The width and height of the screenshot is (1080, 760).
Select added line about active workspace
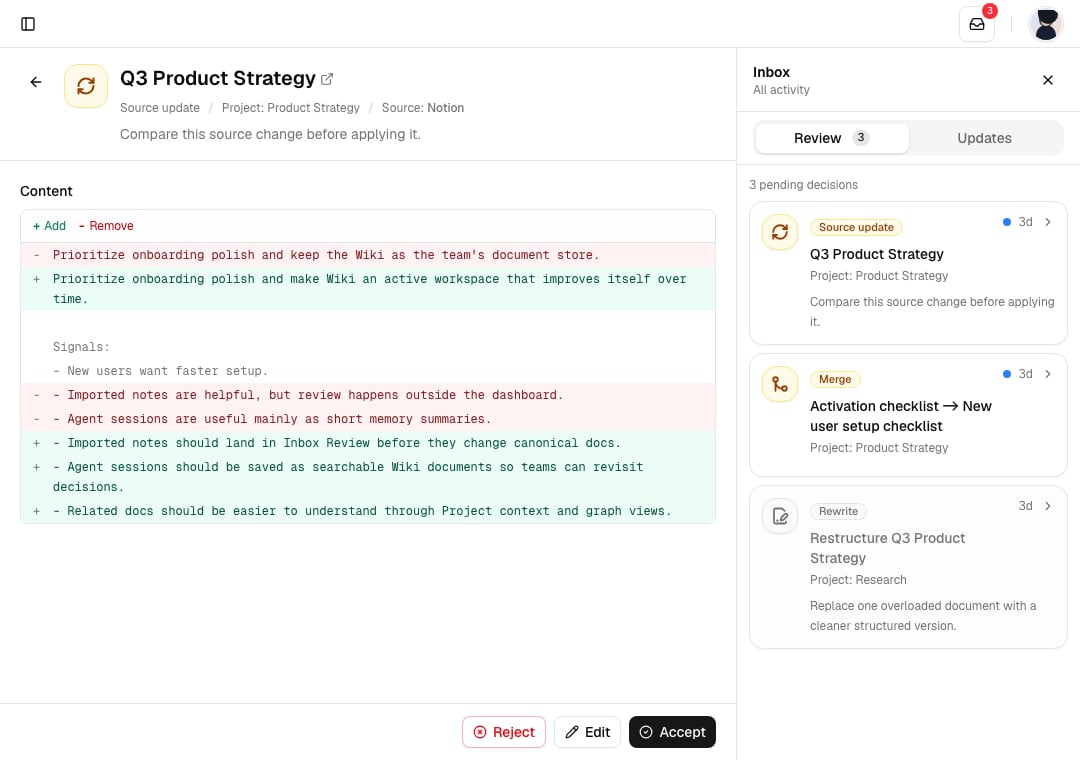[x=368, y=289]
